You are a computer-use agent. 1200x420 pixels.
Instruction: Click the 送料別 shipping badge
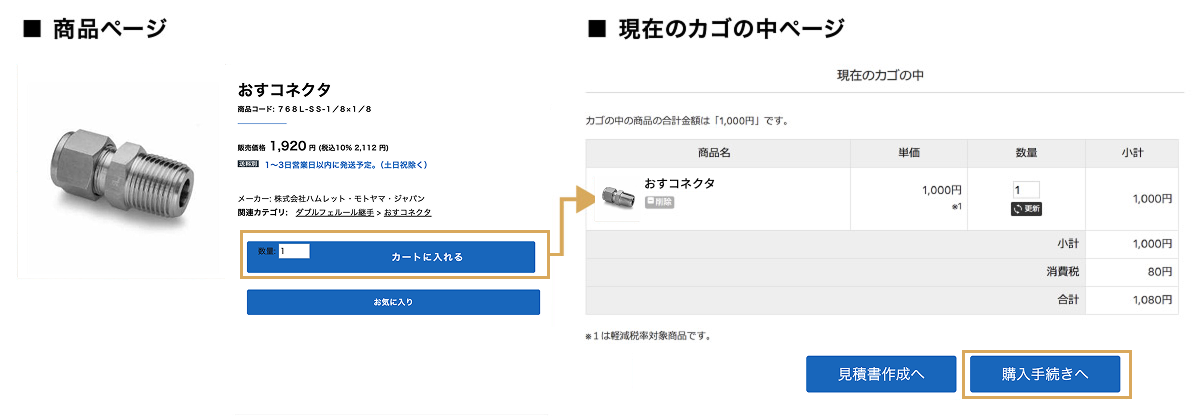(x=248, y=163)
